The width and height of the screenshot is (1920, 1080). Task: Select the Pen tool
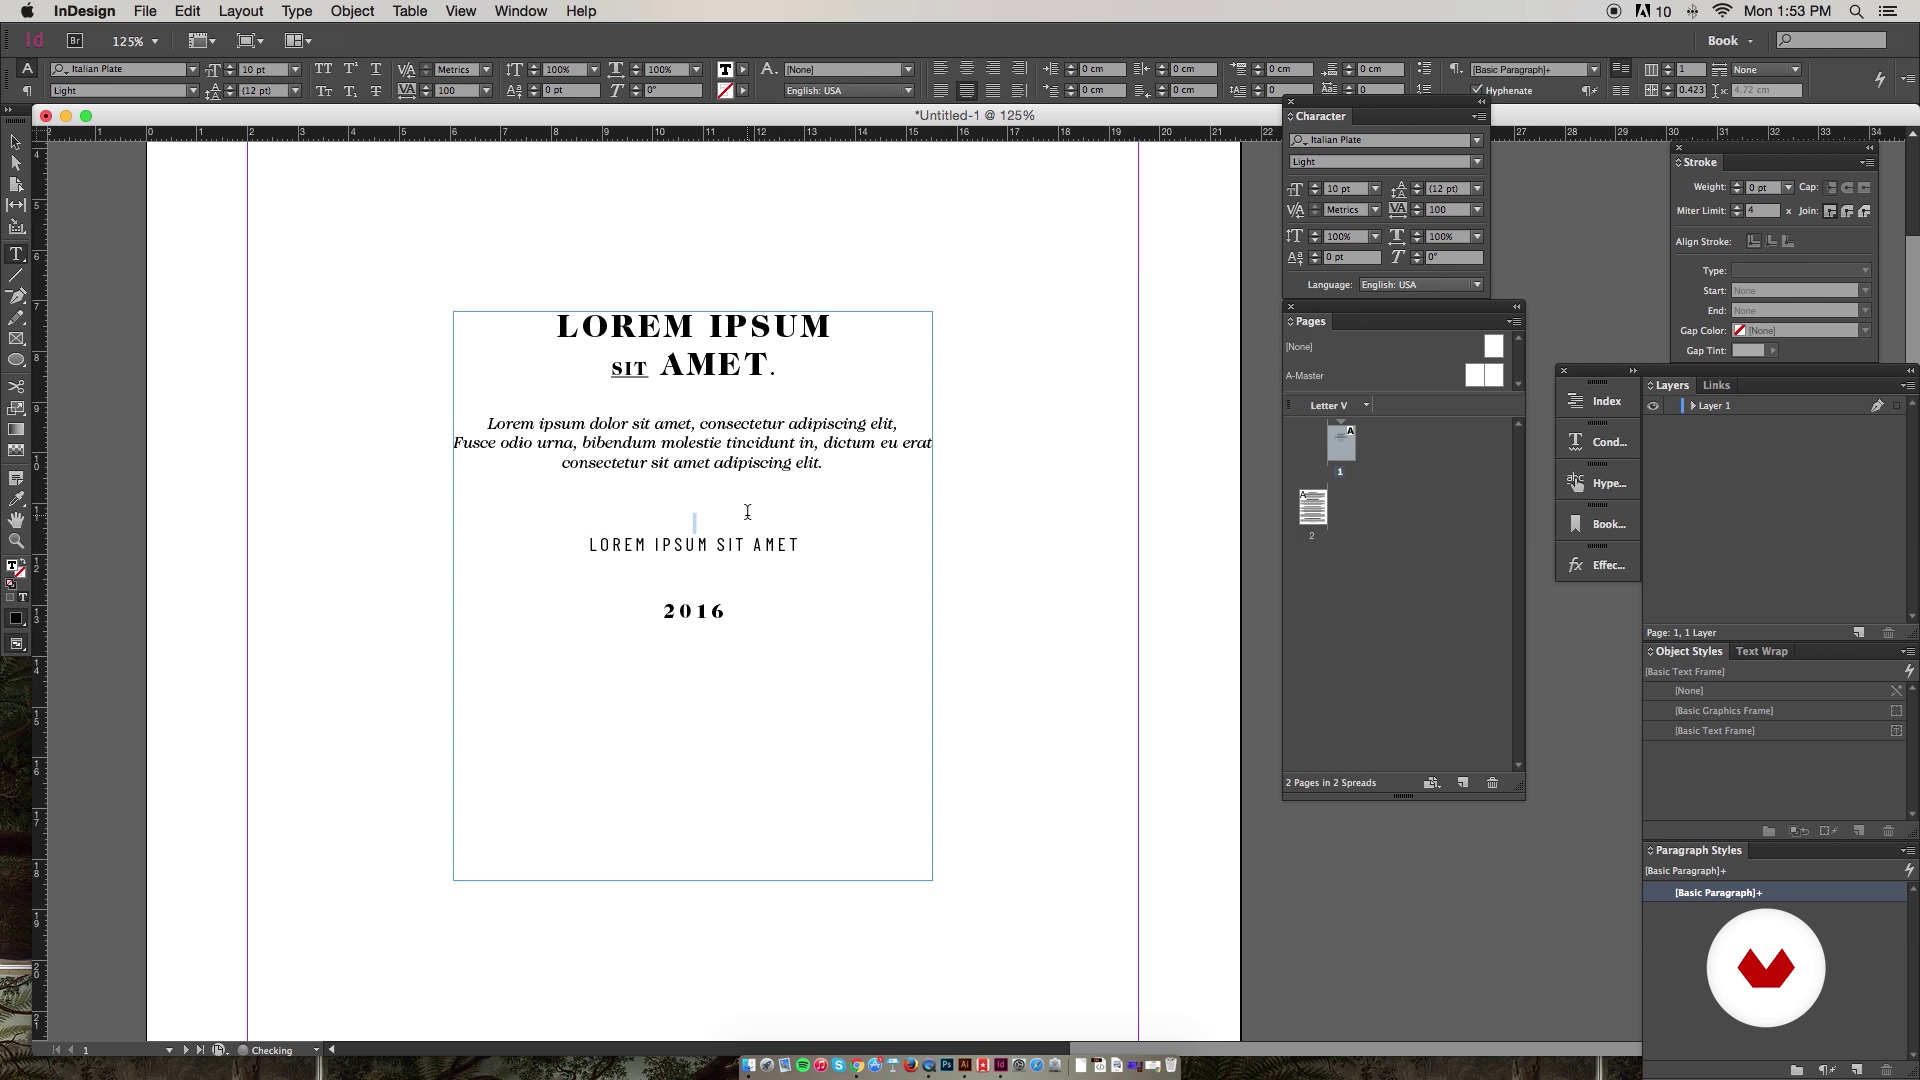(16, 296)
